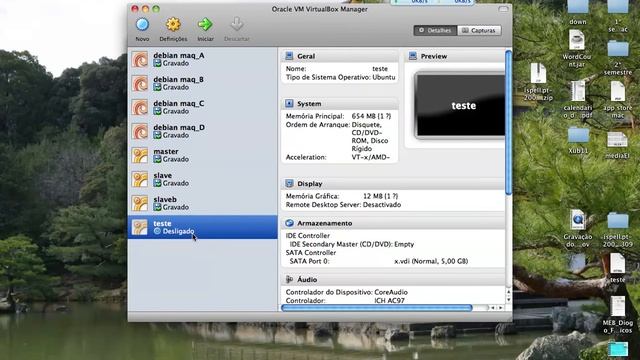Open the mediaEl desktop item
Viewport: 640px width, 360px height.
[x=617, y=145]
